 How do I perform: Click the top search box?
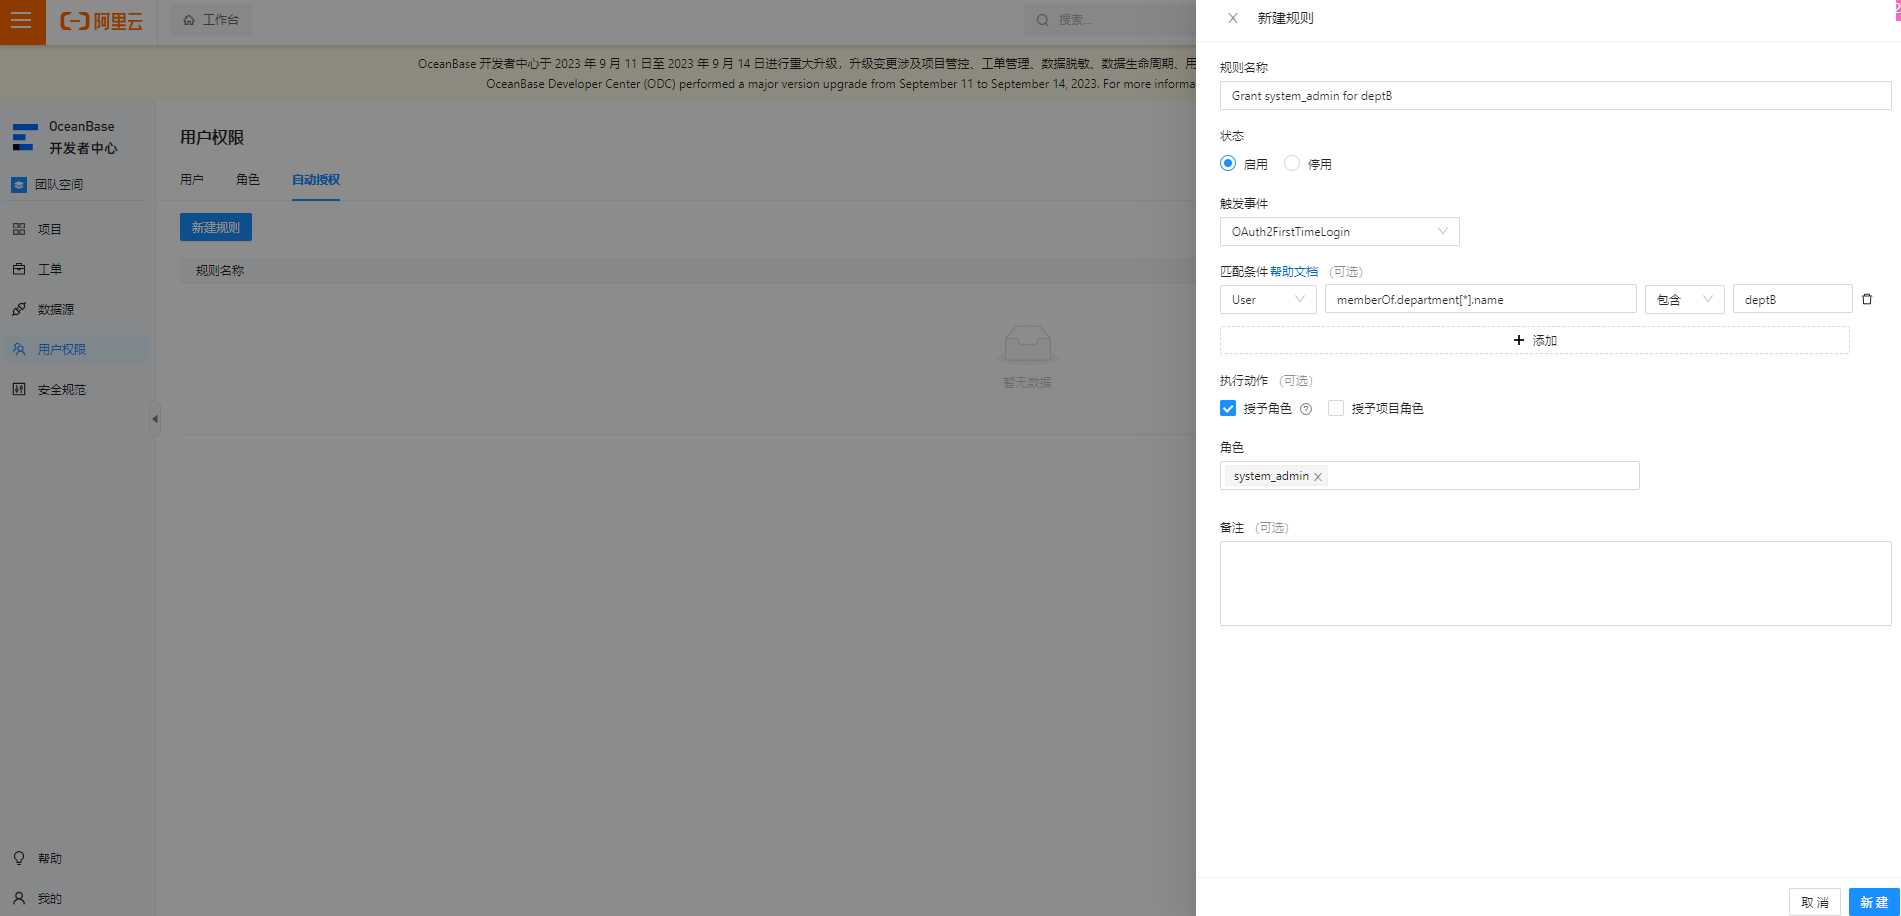1110,20
